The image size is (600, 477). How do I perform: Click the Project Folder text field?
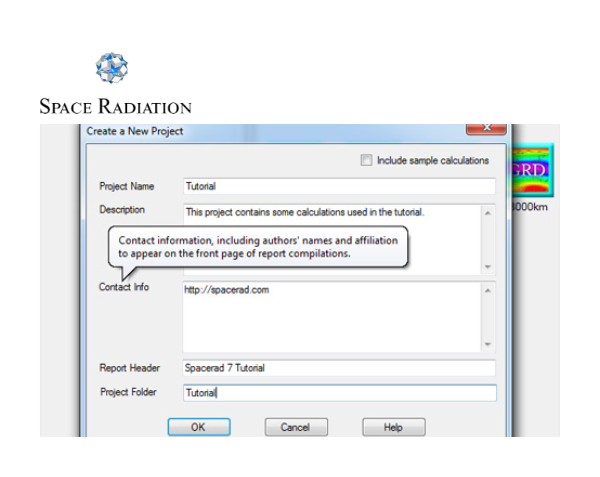339,393
